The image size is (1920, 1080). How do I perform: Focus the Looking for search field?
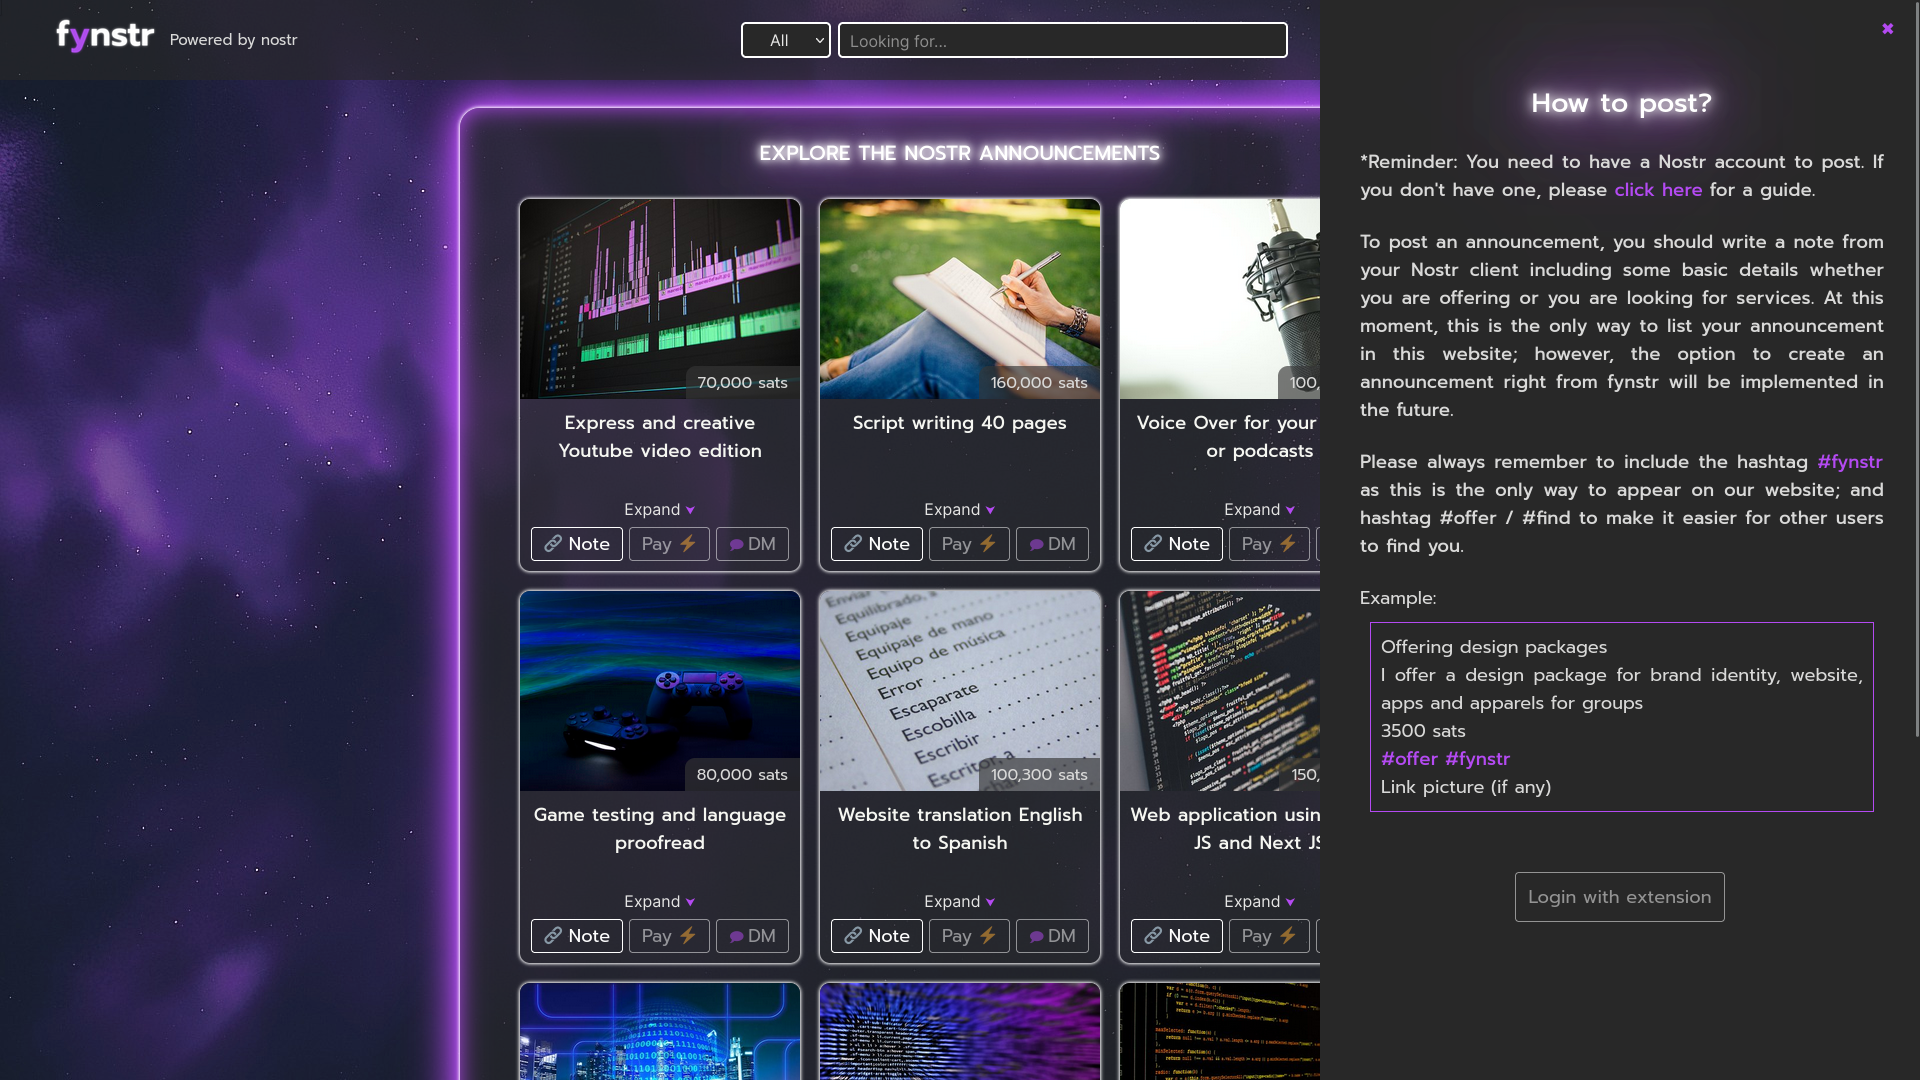pos(1062,41)
